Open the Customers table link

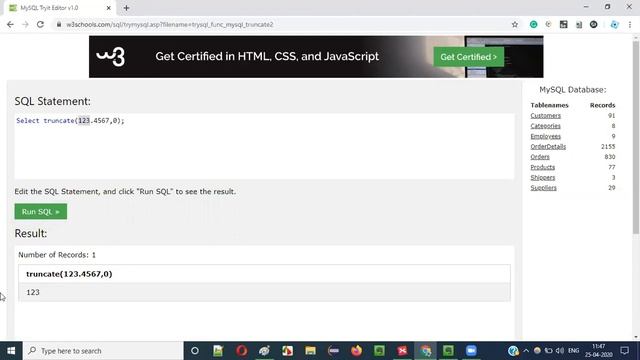tap(545, 116)
